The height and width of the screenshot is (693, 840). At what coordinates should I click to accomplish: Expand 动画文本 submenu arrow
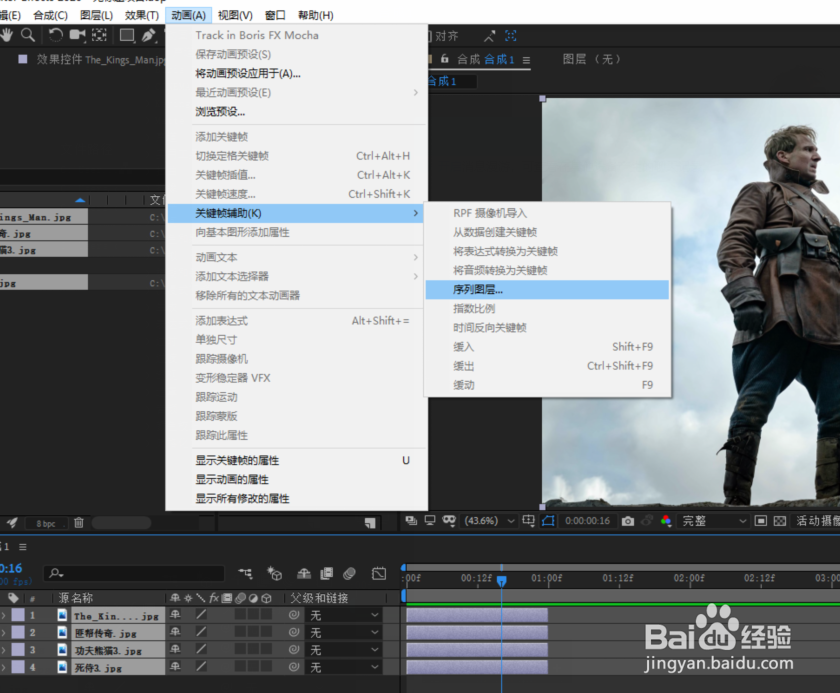pyautogui.click(x=416, y=258)
